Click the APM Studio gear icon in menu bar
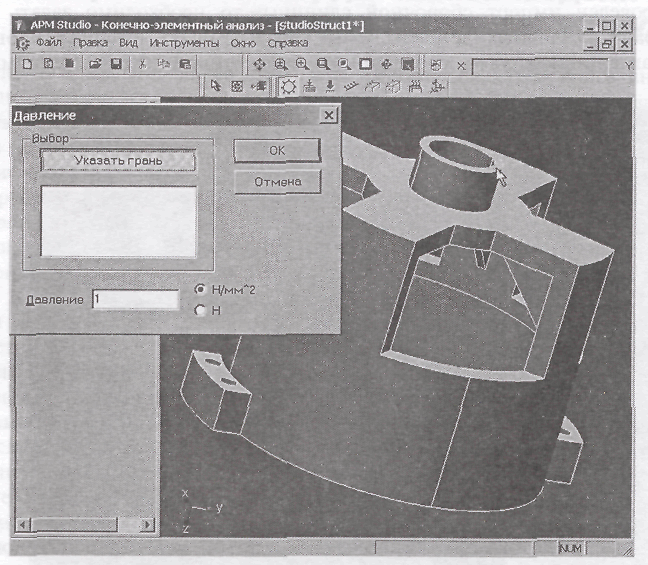 22,43
